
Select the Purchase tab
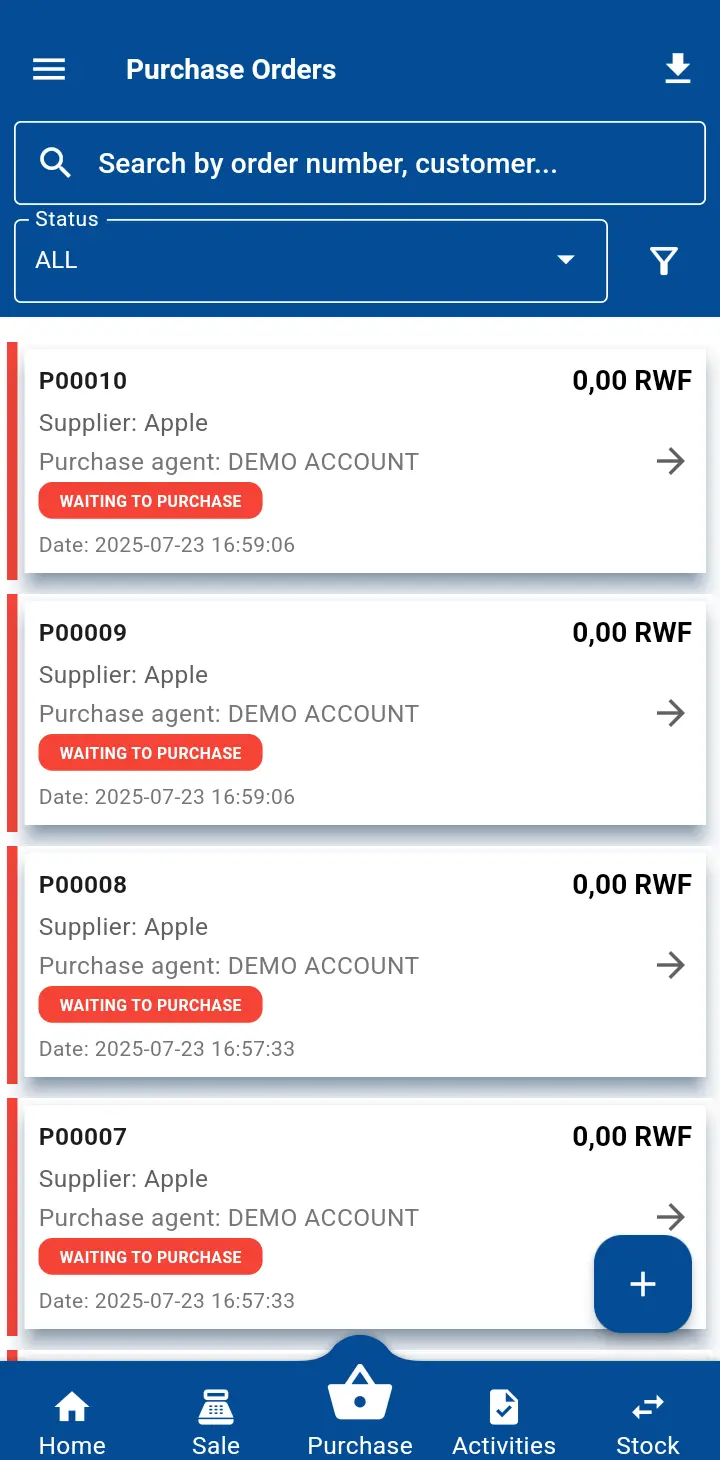pos(360,1410)
